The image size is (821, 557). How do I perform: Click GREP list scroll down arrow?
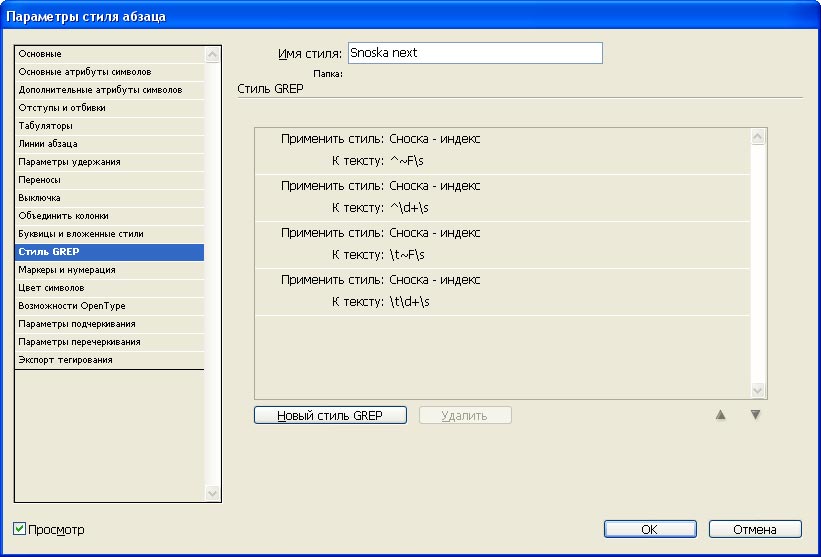point(758,390)
